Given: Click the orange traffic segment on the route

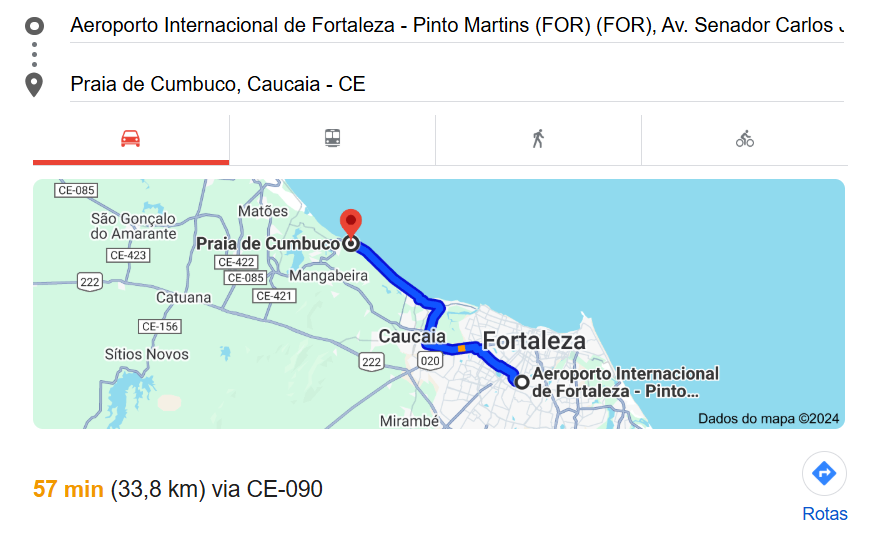Looking at the screenshot, I should tap(461, 348).
